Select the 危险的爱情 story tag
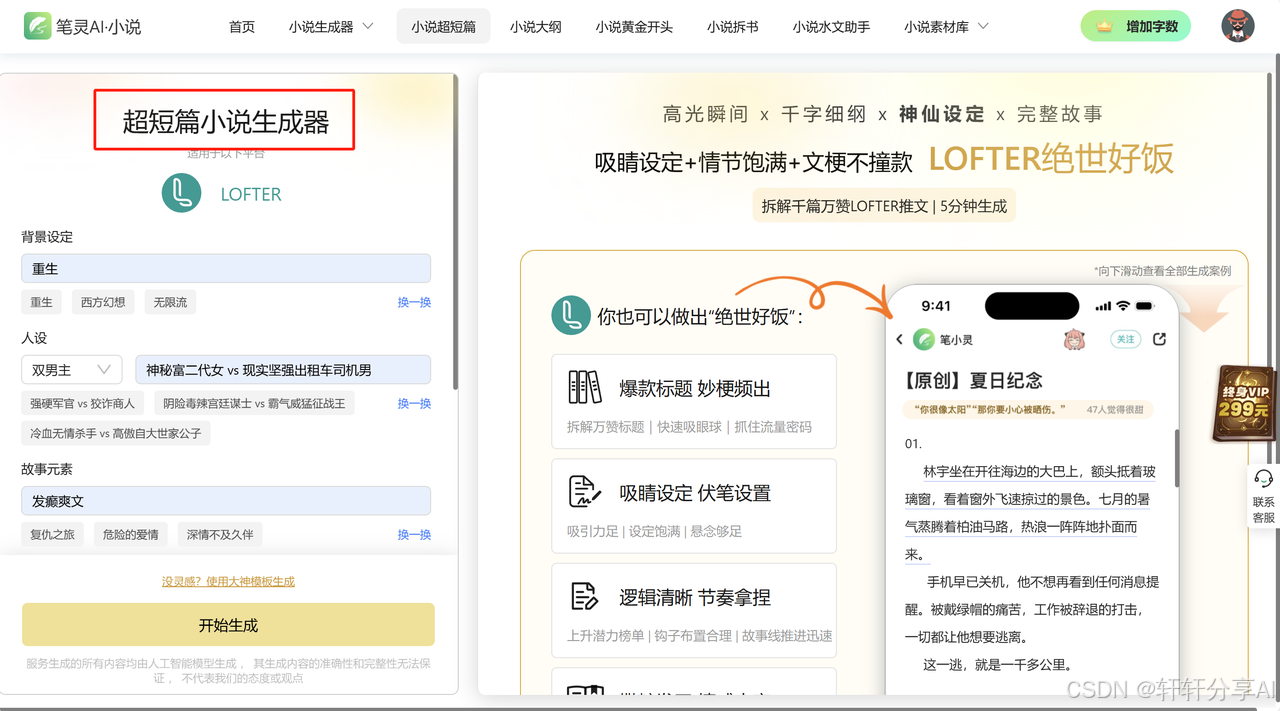The width and height of the screenshot is (1280, 711). (130, 534)
